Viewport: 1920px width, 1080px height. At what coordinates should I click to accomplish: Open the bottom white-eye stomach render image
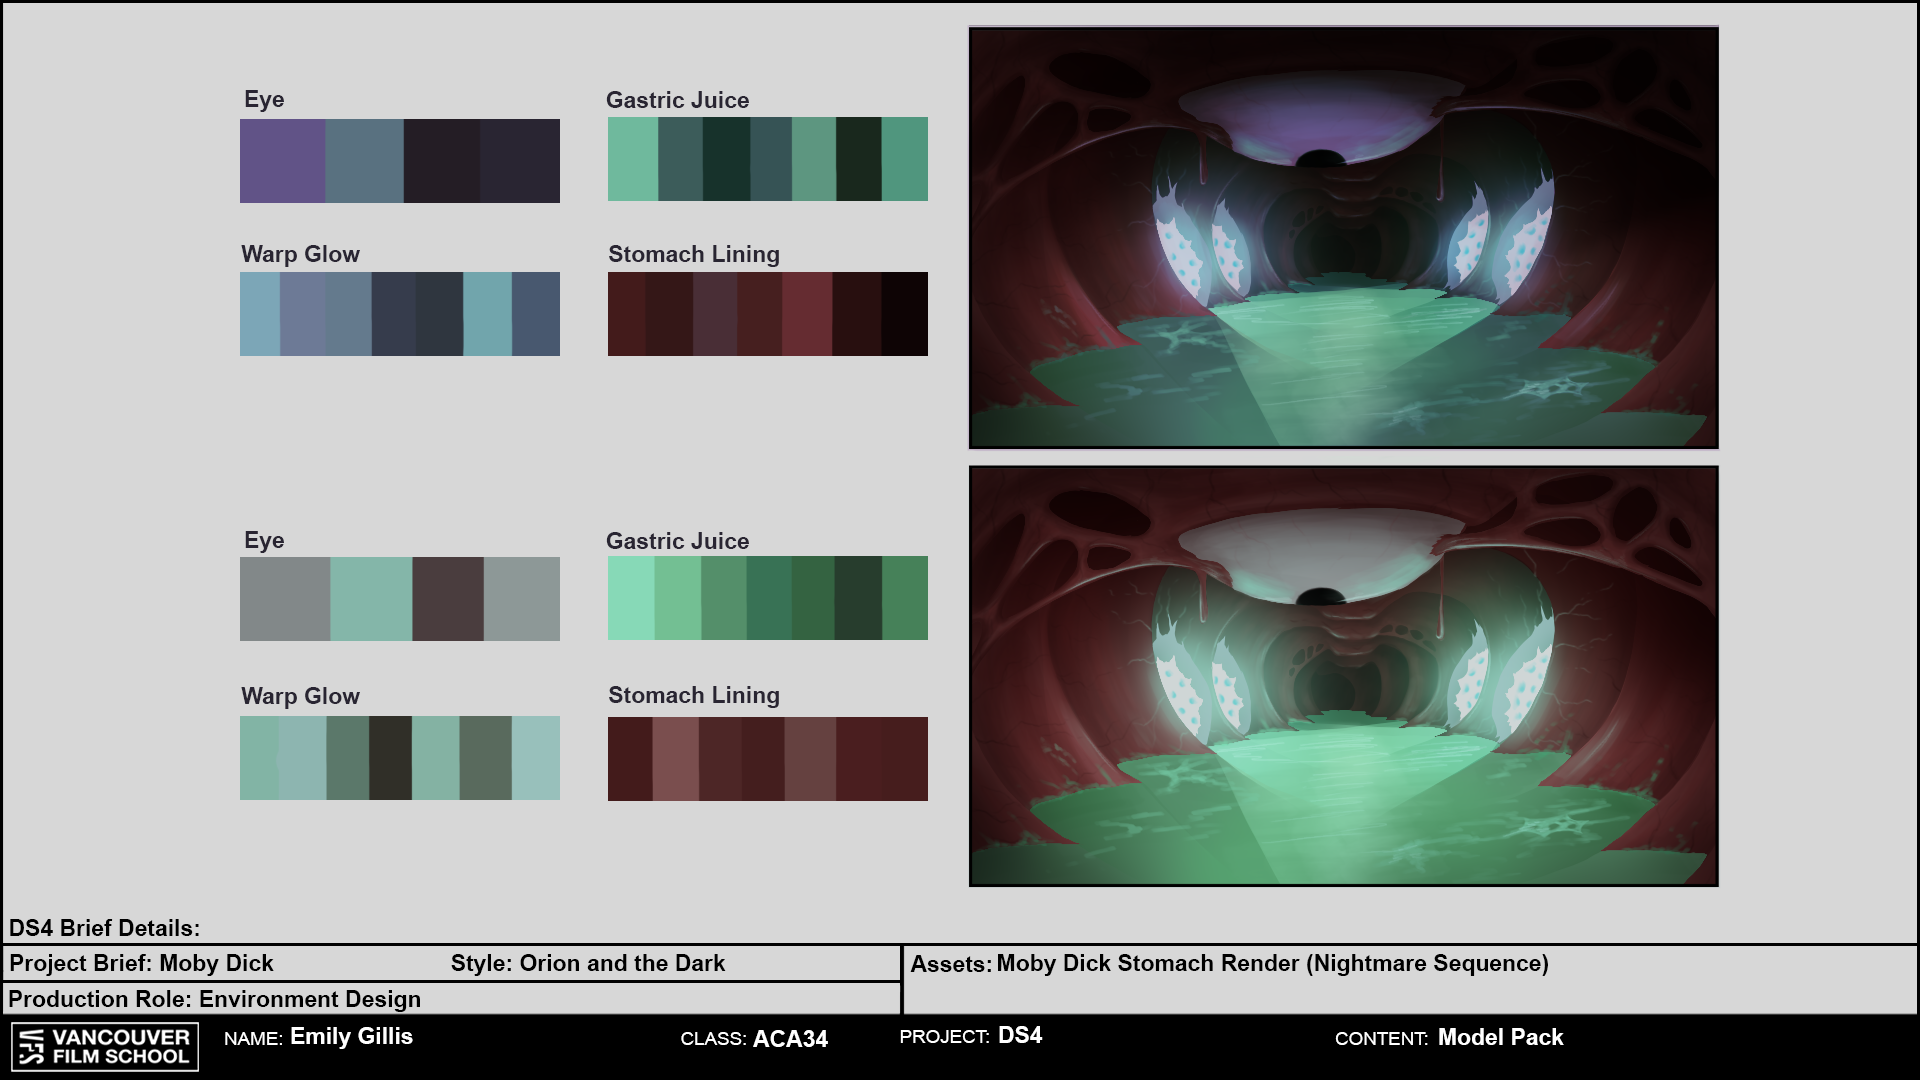(x=1343, y=676)
